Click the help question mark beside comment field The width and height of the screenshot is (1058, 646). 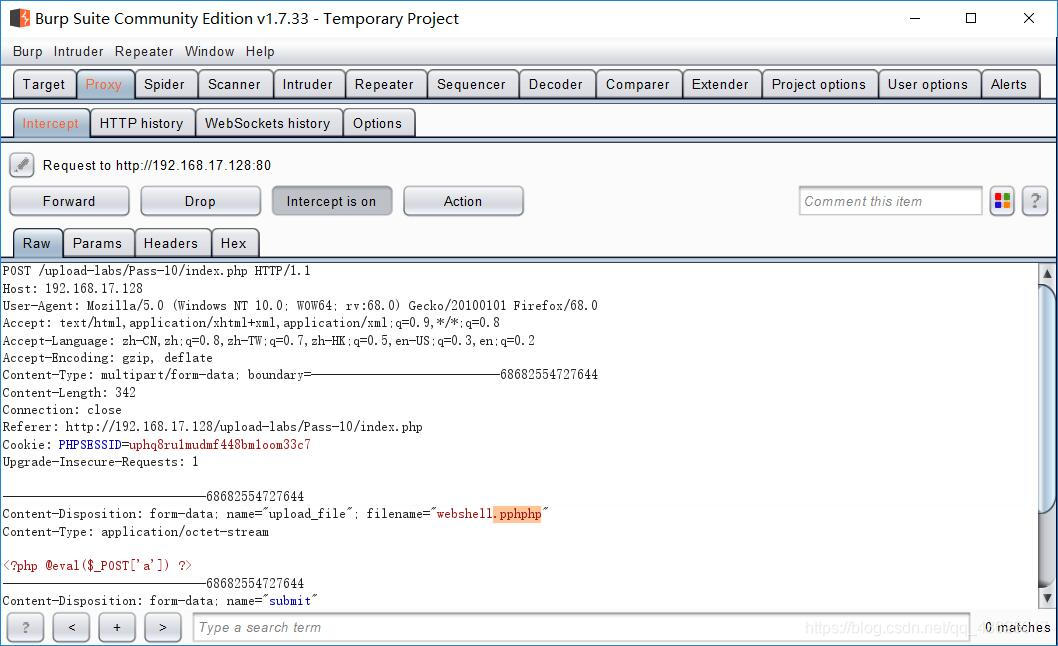tap(1034, 201)
